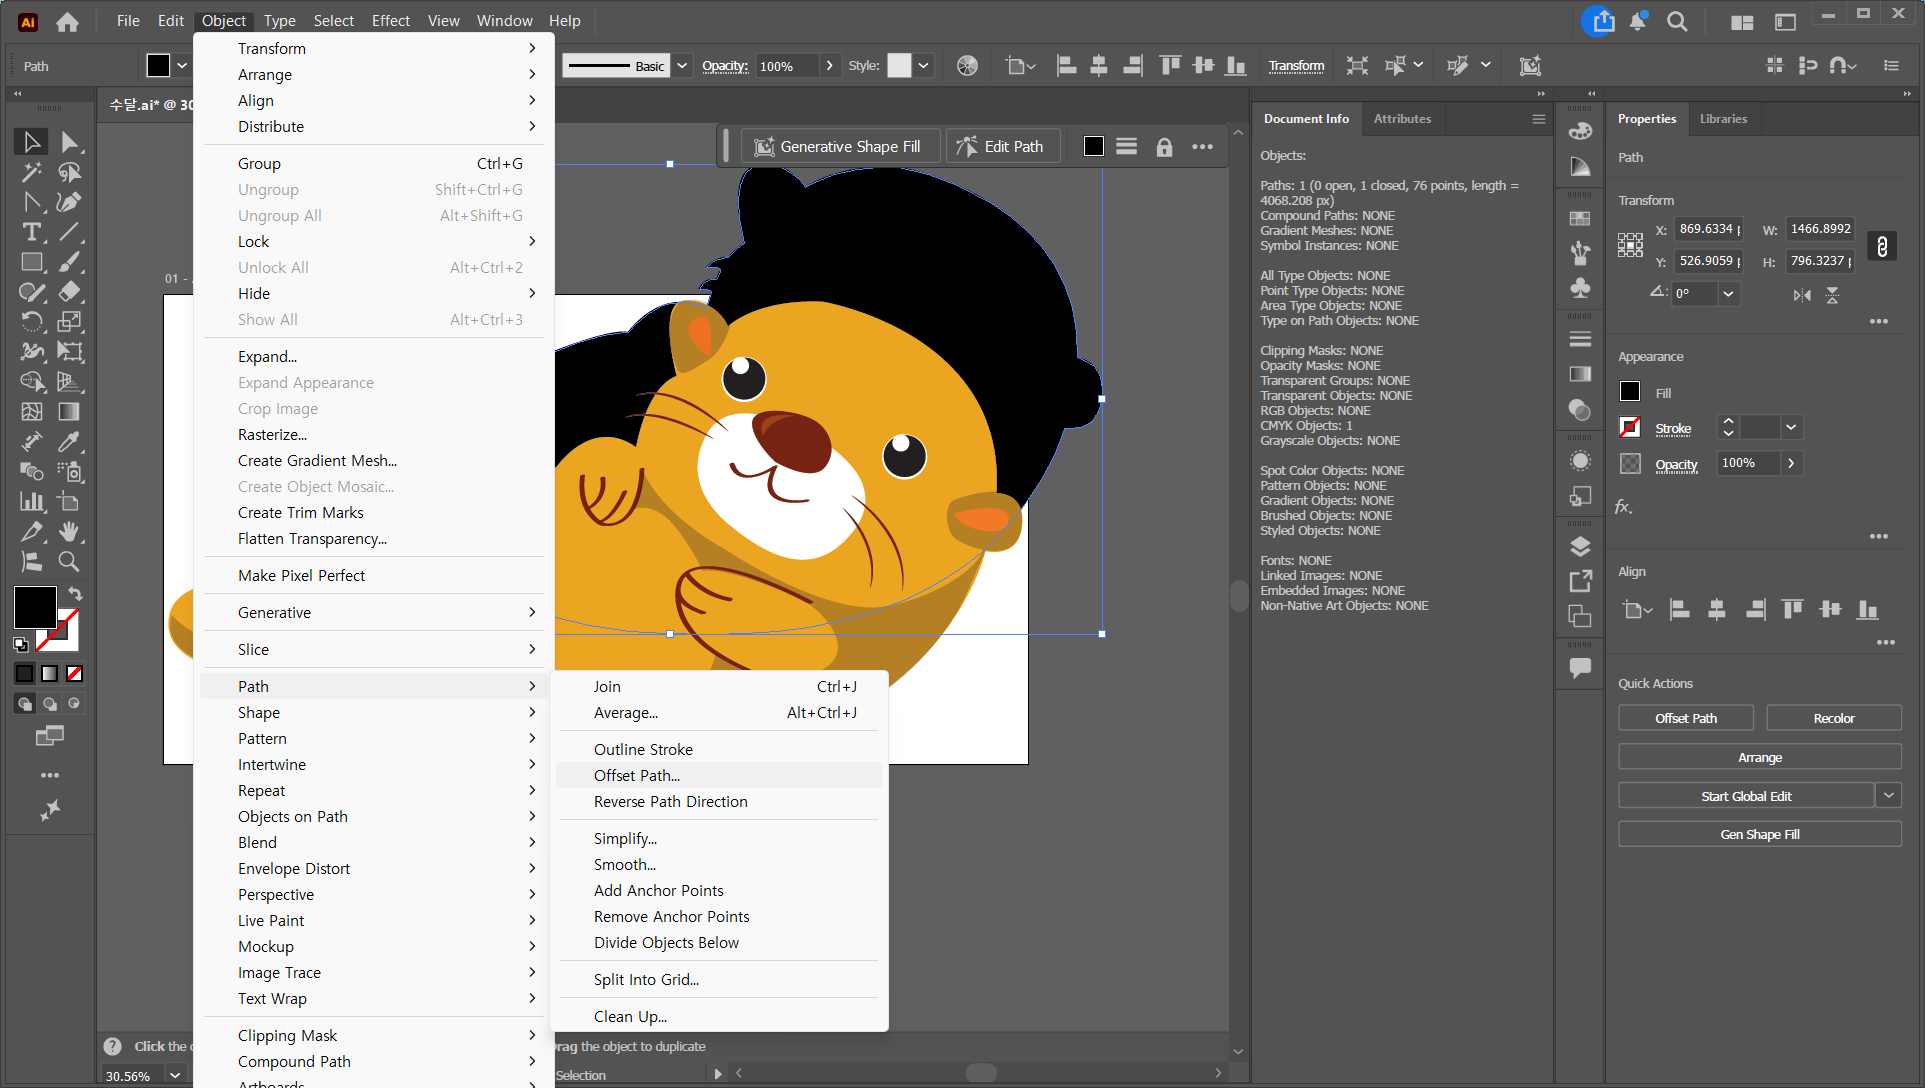
Task: Set color to None below swatches
Action: 74,674
